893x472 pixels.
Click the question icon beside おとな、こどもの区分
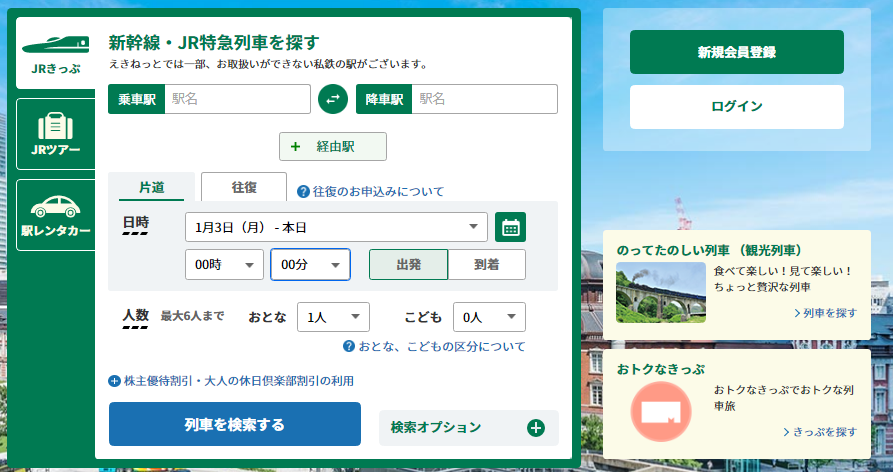(349, 346)
